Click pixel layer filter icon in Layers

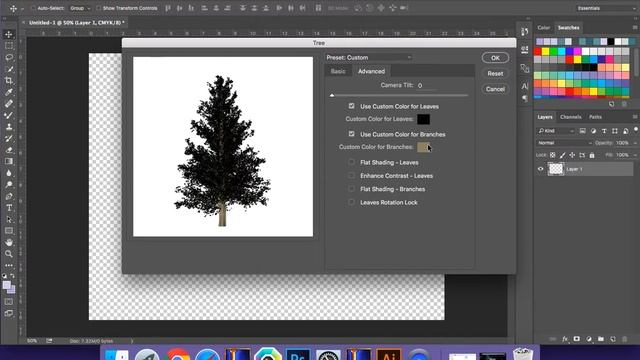(x=582, y=131)
